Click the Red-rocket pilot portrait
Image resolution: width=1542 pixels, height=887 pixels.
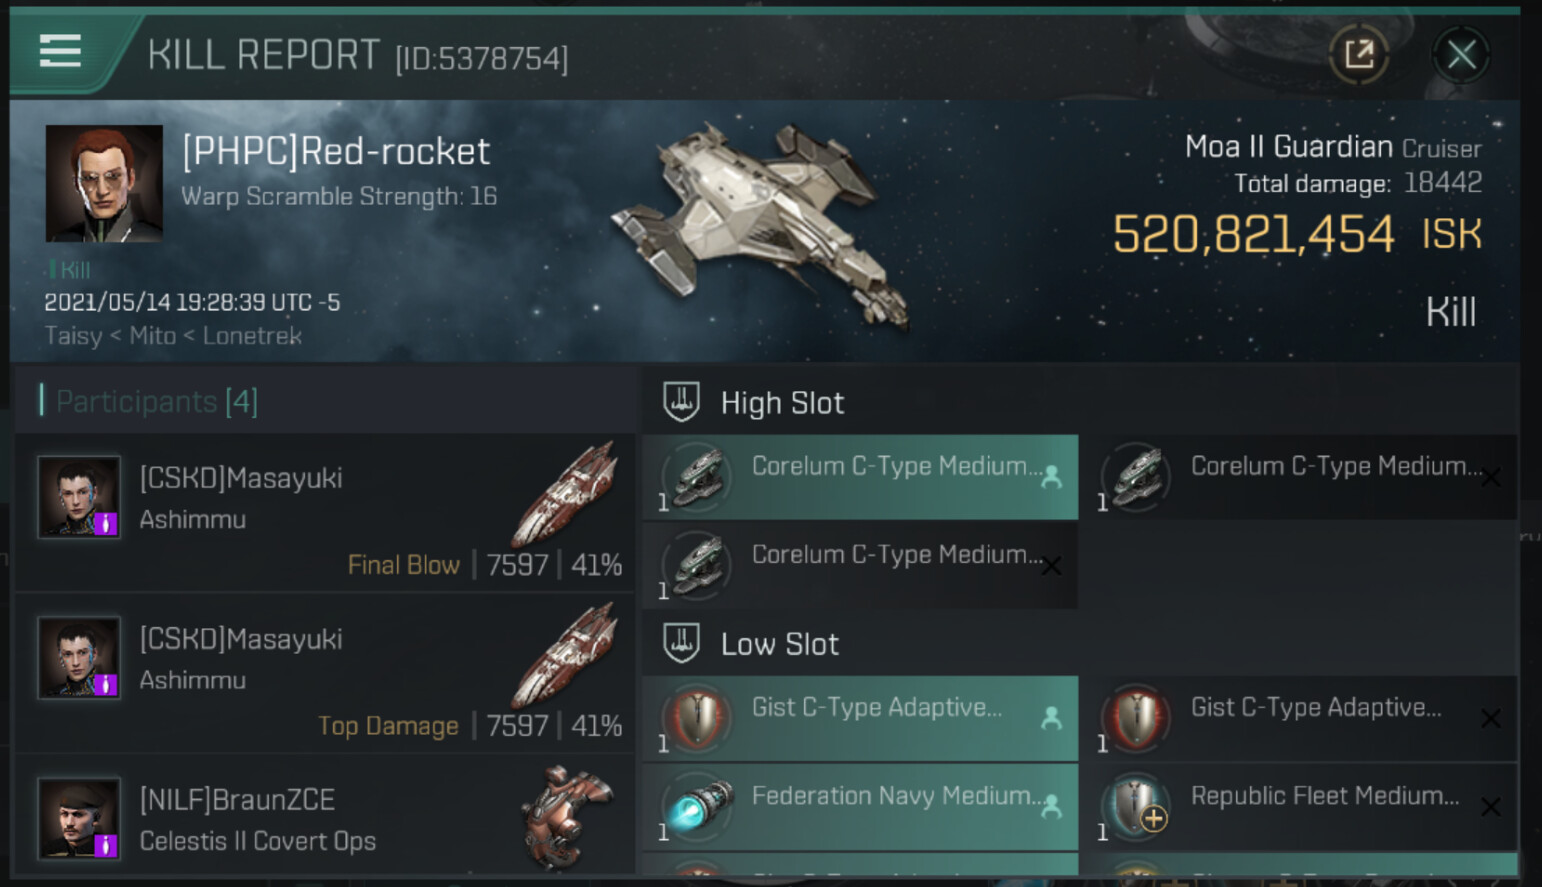coord(104,183)
